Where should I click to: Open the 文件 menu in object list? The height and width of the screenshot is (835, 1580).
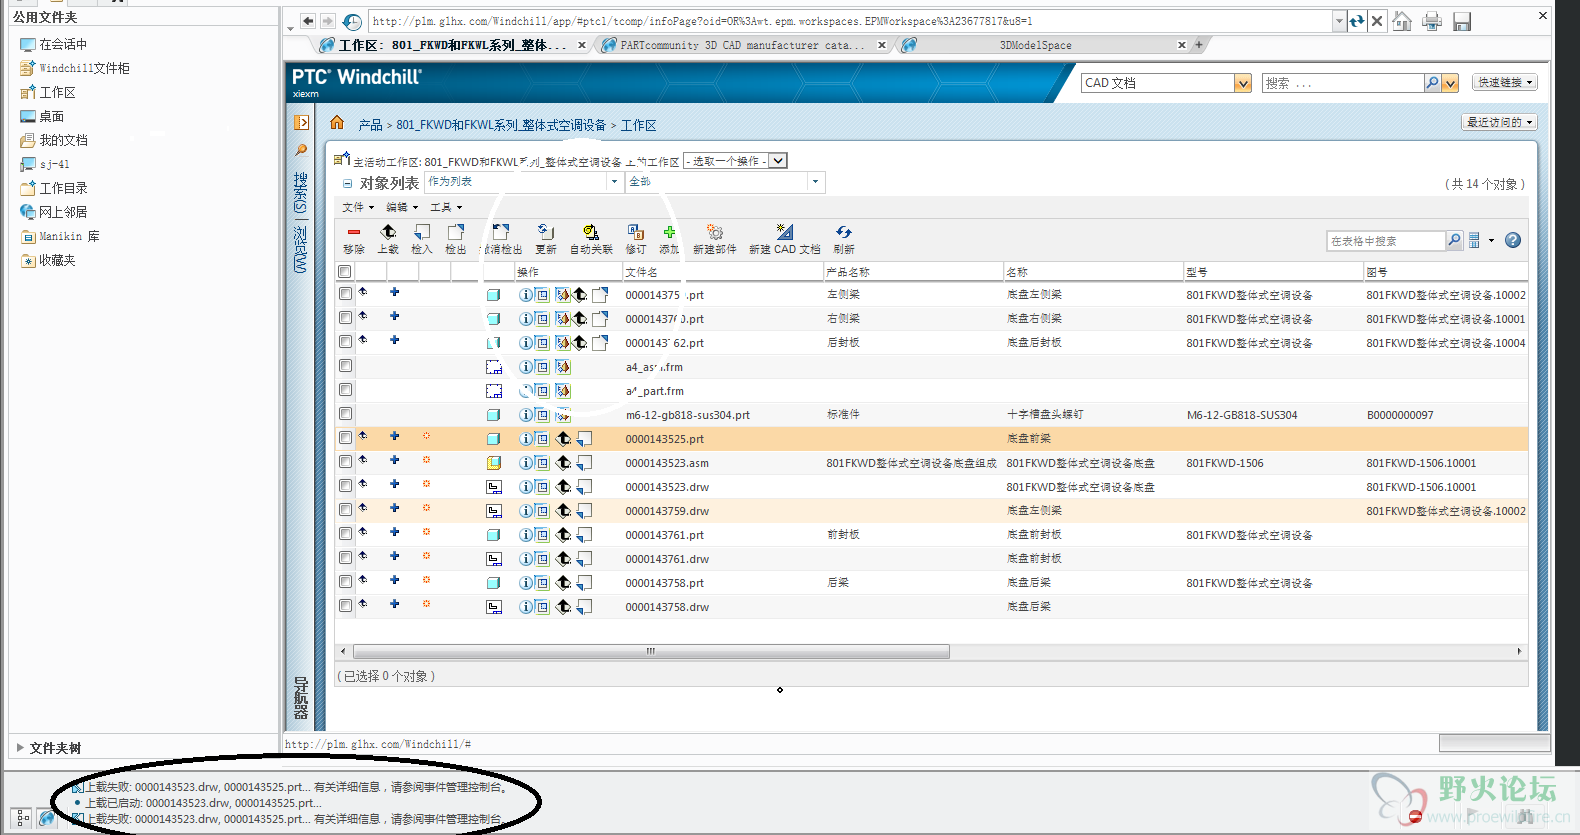pyautogui.click(x=358, y=207)
